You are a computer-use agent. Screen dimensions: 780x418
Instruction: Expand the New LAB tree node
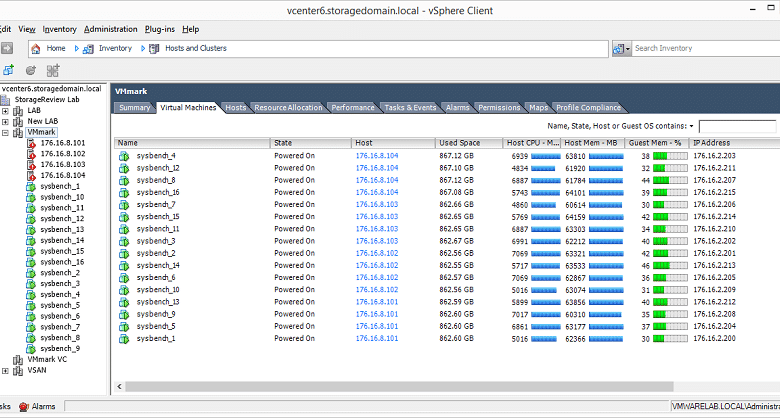point(5,121)
